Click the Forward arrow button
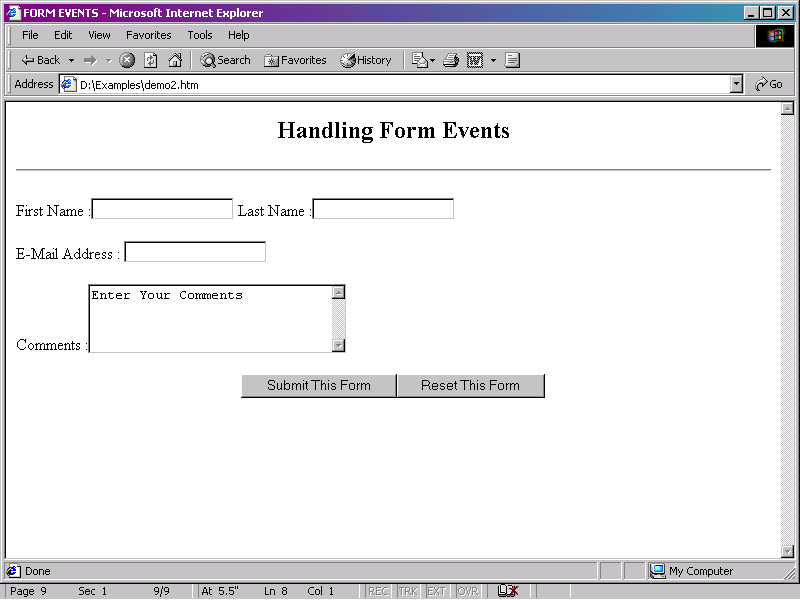Viewport: 800px width, 600px height. [x=90, y=60]
